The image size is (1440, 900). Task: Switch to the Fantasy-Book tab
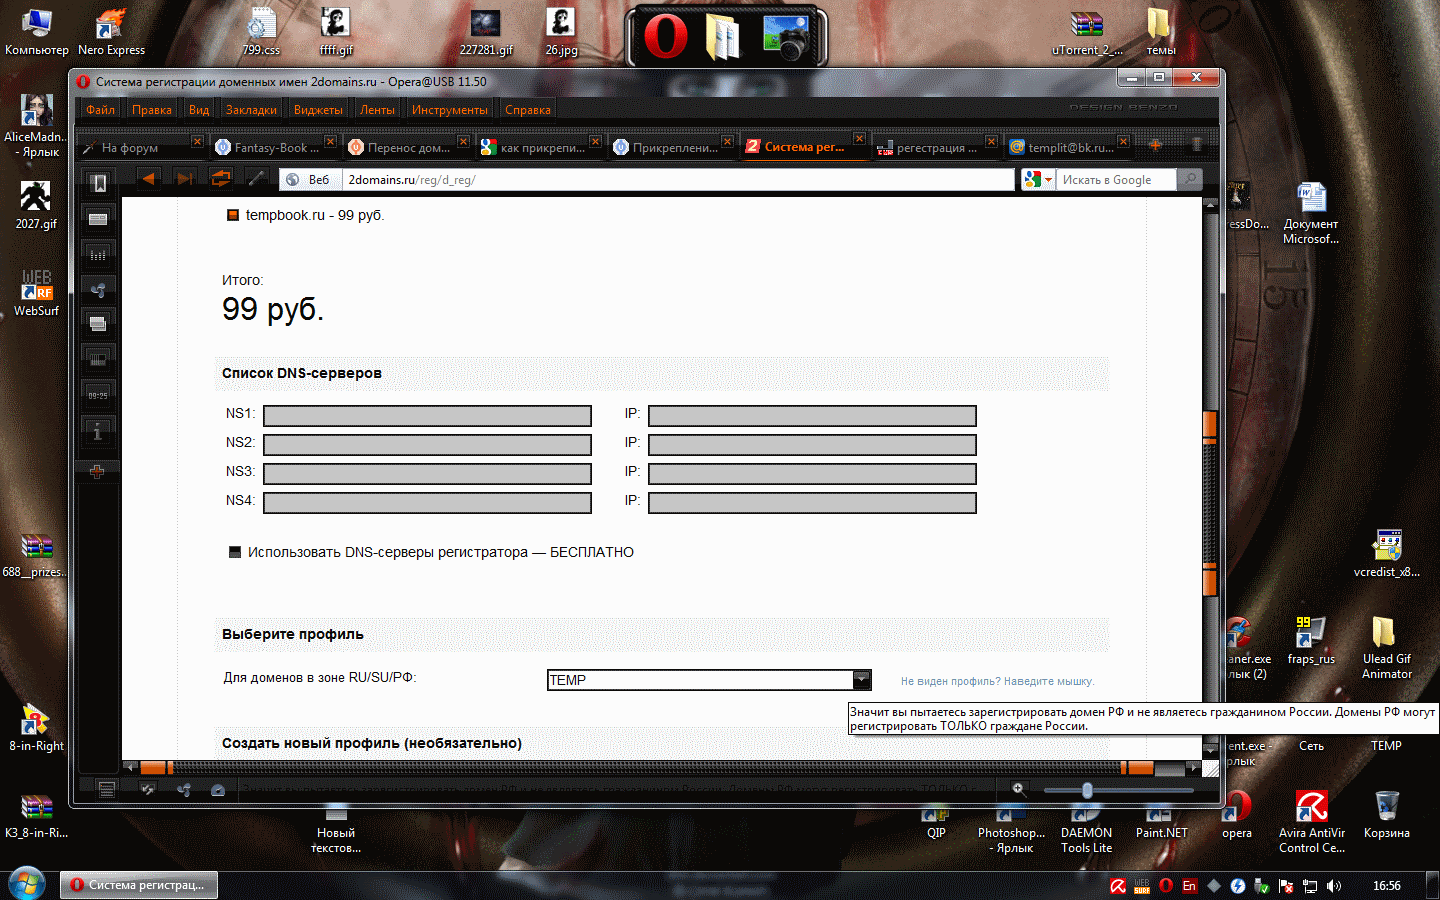(273, 147)
